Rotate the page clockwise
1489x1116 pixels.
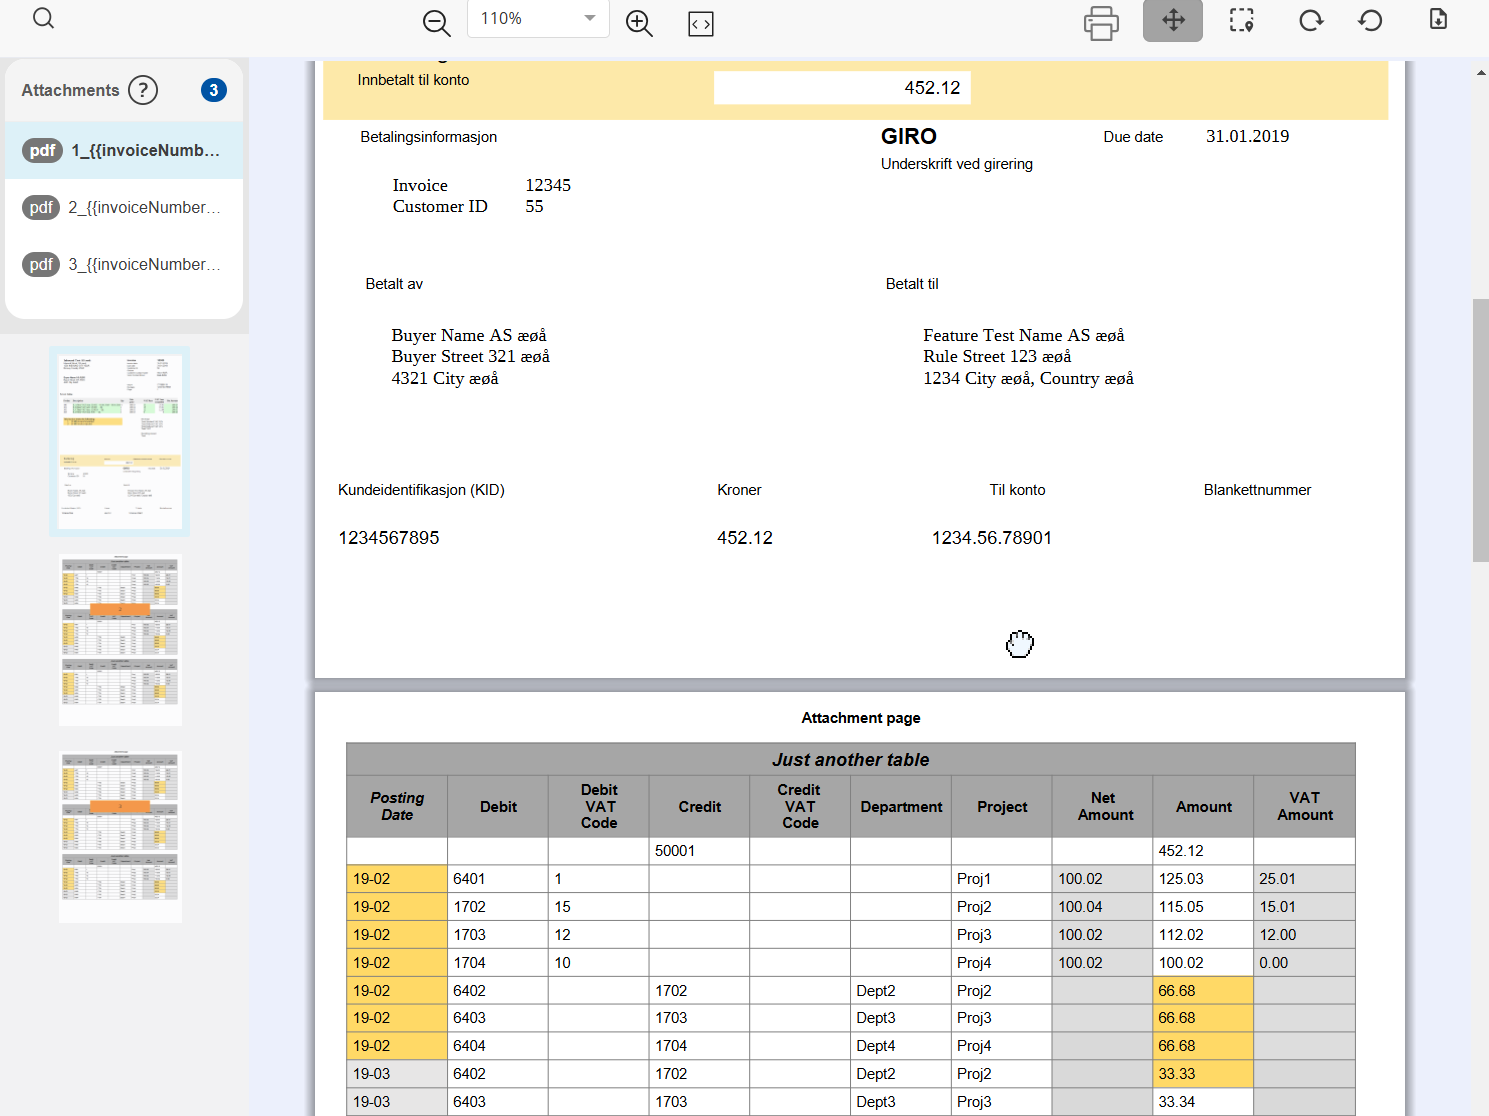pyautogui.click(x=1311, y=21)
